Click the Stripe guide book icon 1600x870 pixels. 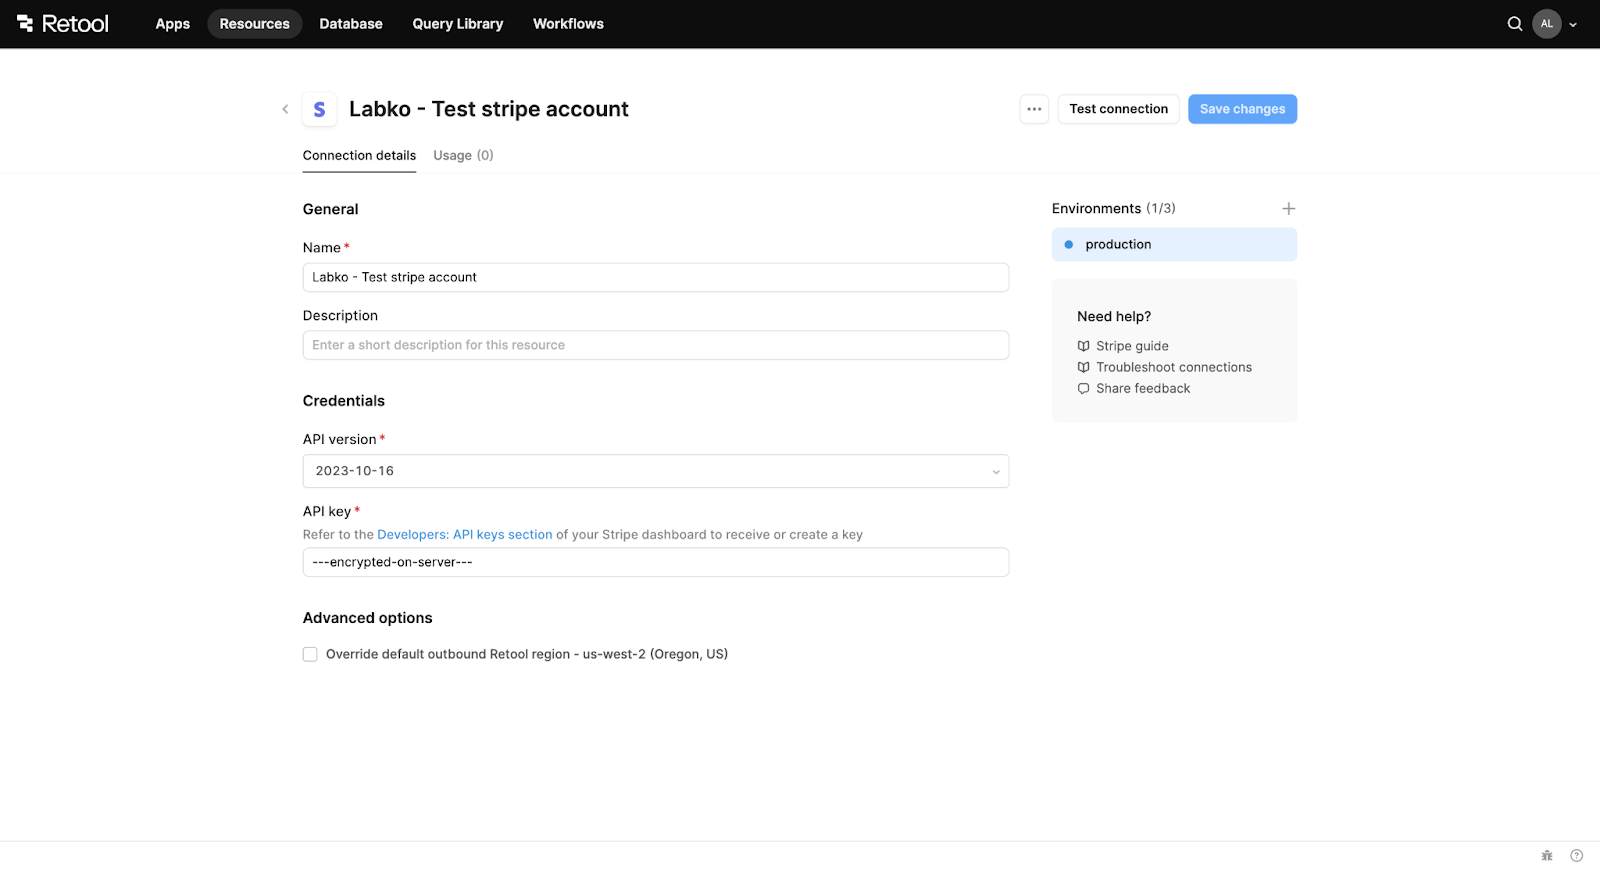click(1083, 346)
